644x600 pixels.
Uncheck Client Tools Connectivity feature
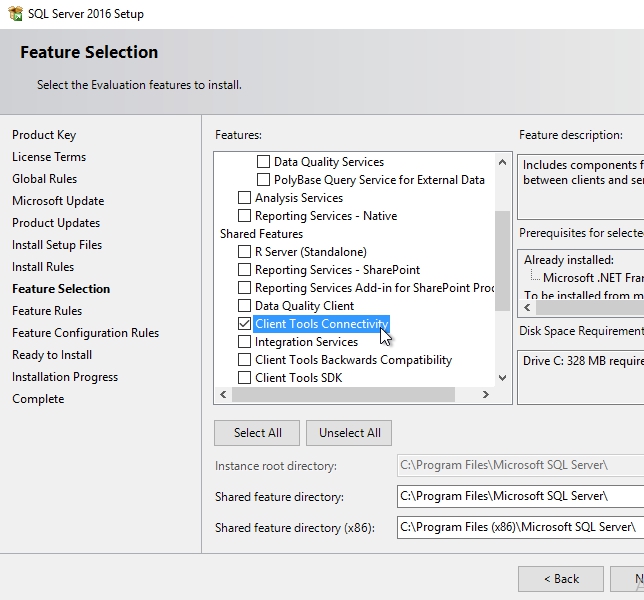coord(244,324)
